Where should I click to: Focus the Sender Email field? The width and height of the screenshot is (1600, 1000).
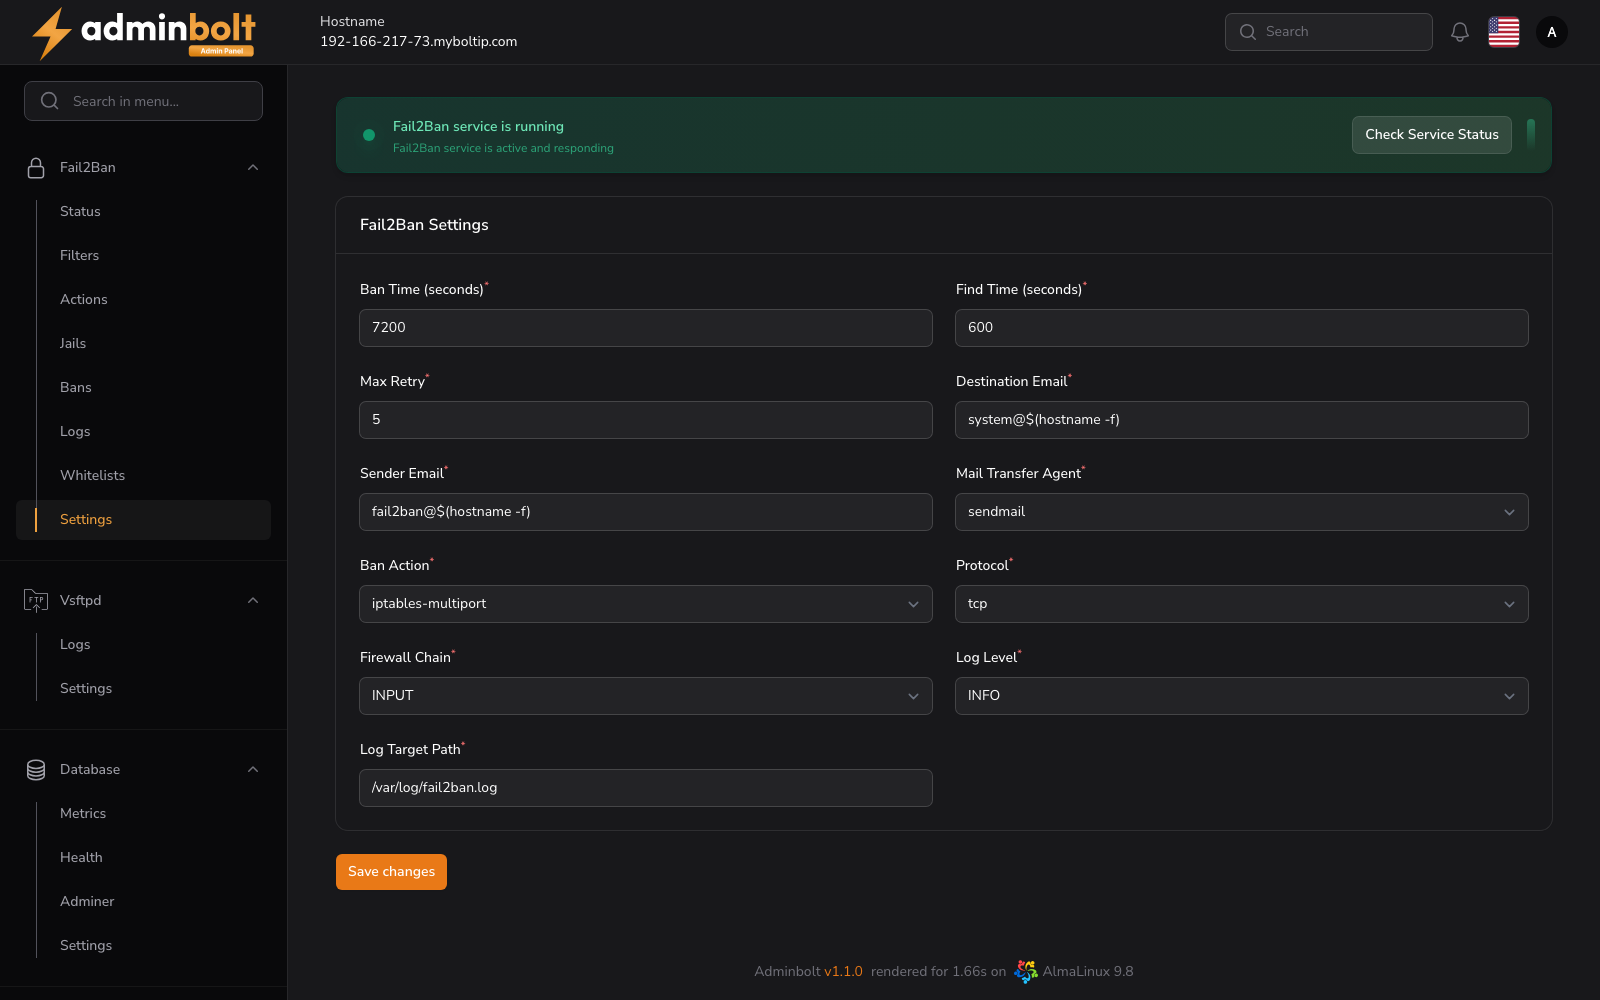(x=646, y=512)
